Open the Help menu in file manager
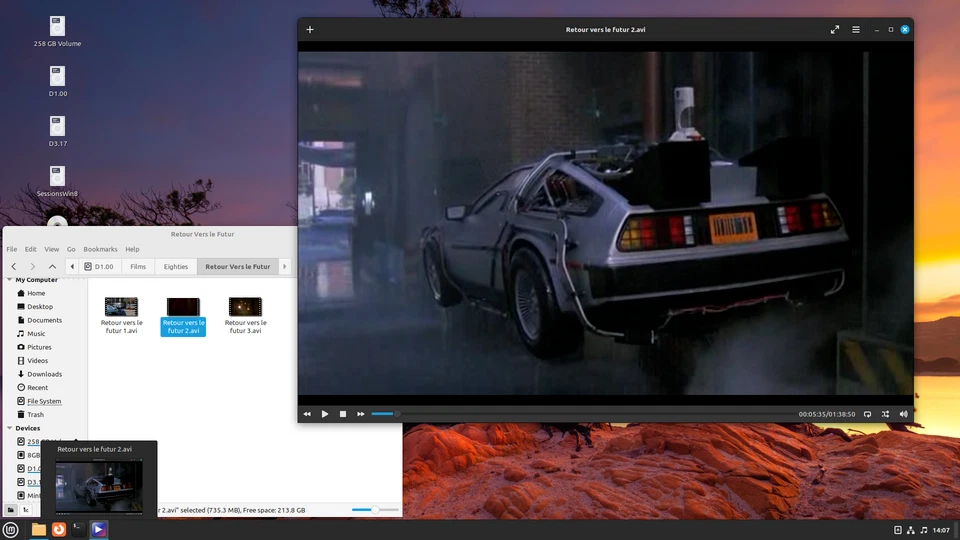Viewport: 960px width, 540px height. (x=132, y=249)
